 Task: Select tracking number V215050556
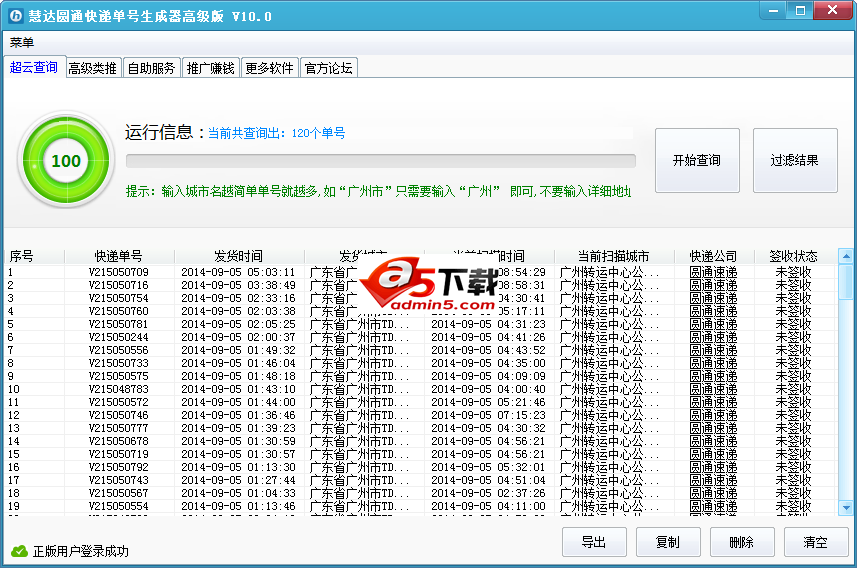(119, 350)
